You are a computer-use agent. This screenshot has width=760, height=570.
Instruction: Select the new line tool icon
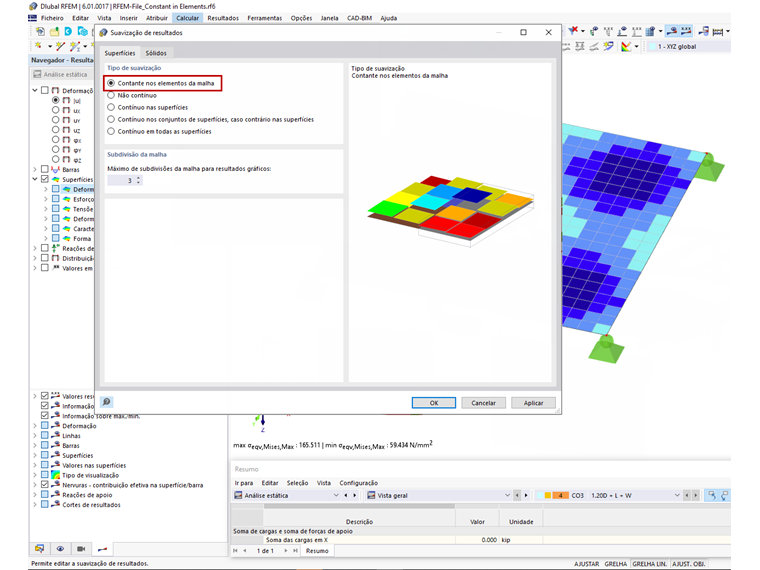[60, 46]
